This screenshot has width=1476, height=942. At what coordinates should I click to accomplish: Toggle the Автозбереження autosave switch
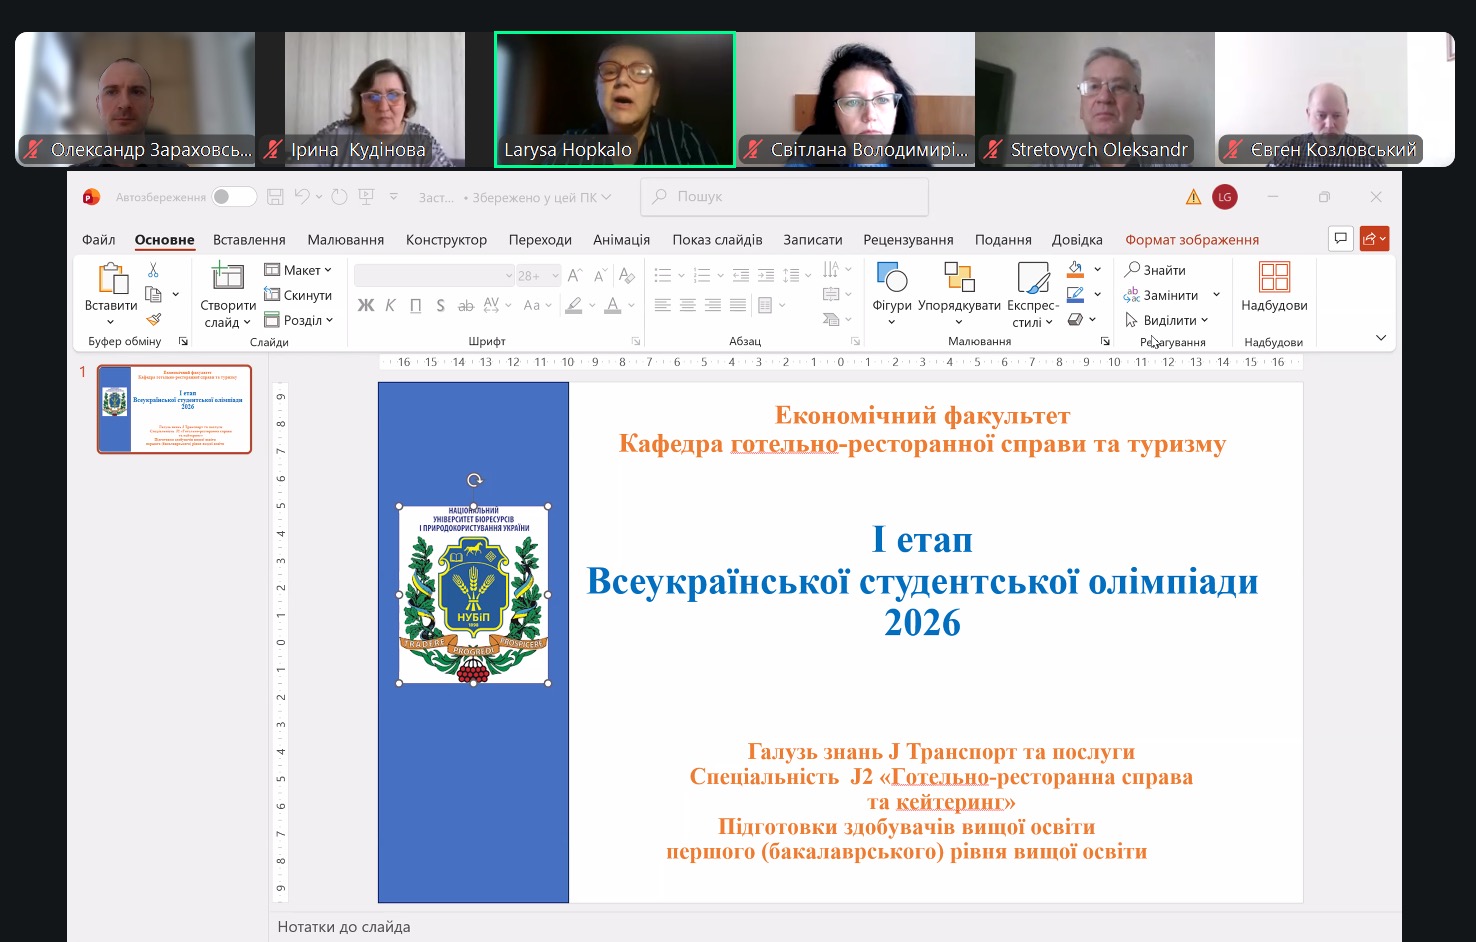[234, 197]
